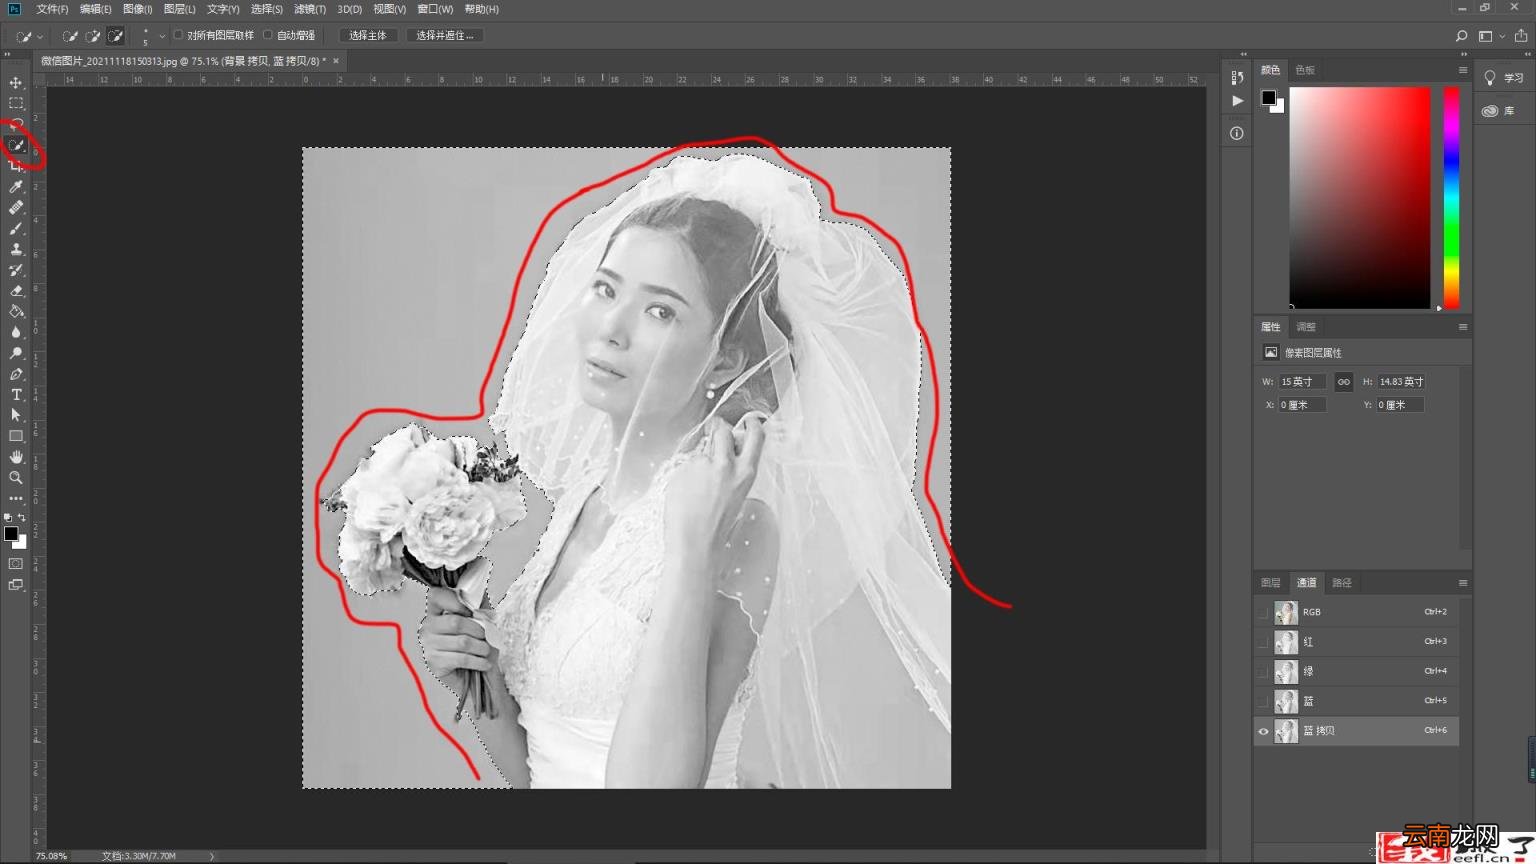
Task: Select the Move tool
Action: coord(16,82)
